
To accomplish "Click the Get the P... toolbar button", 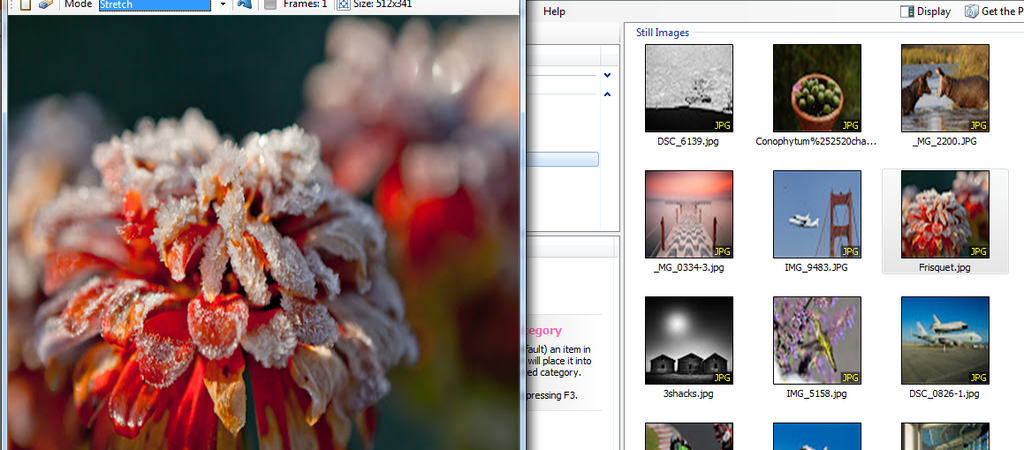I will [x=994, y=12].
